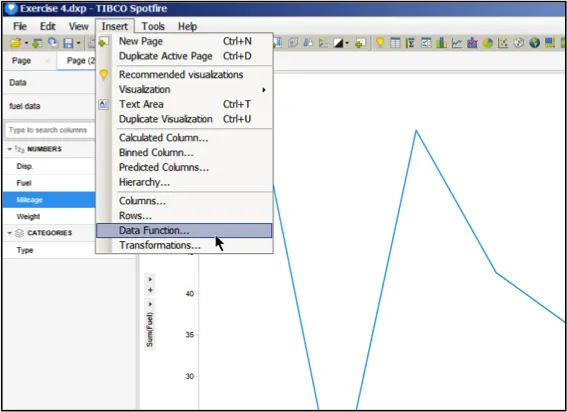Open the View menu
This screenshot has height=412, width=567.
pos(78,26)
